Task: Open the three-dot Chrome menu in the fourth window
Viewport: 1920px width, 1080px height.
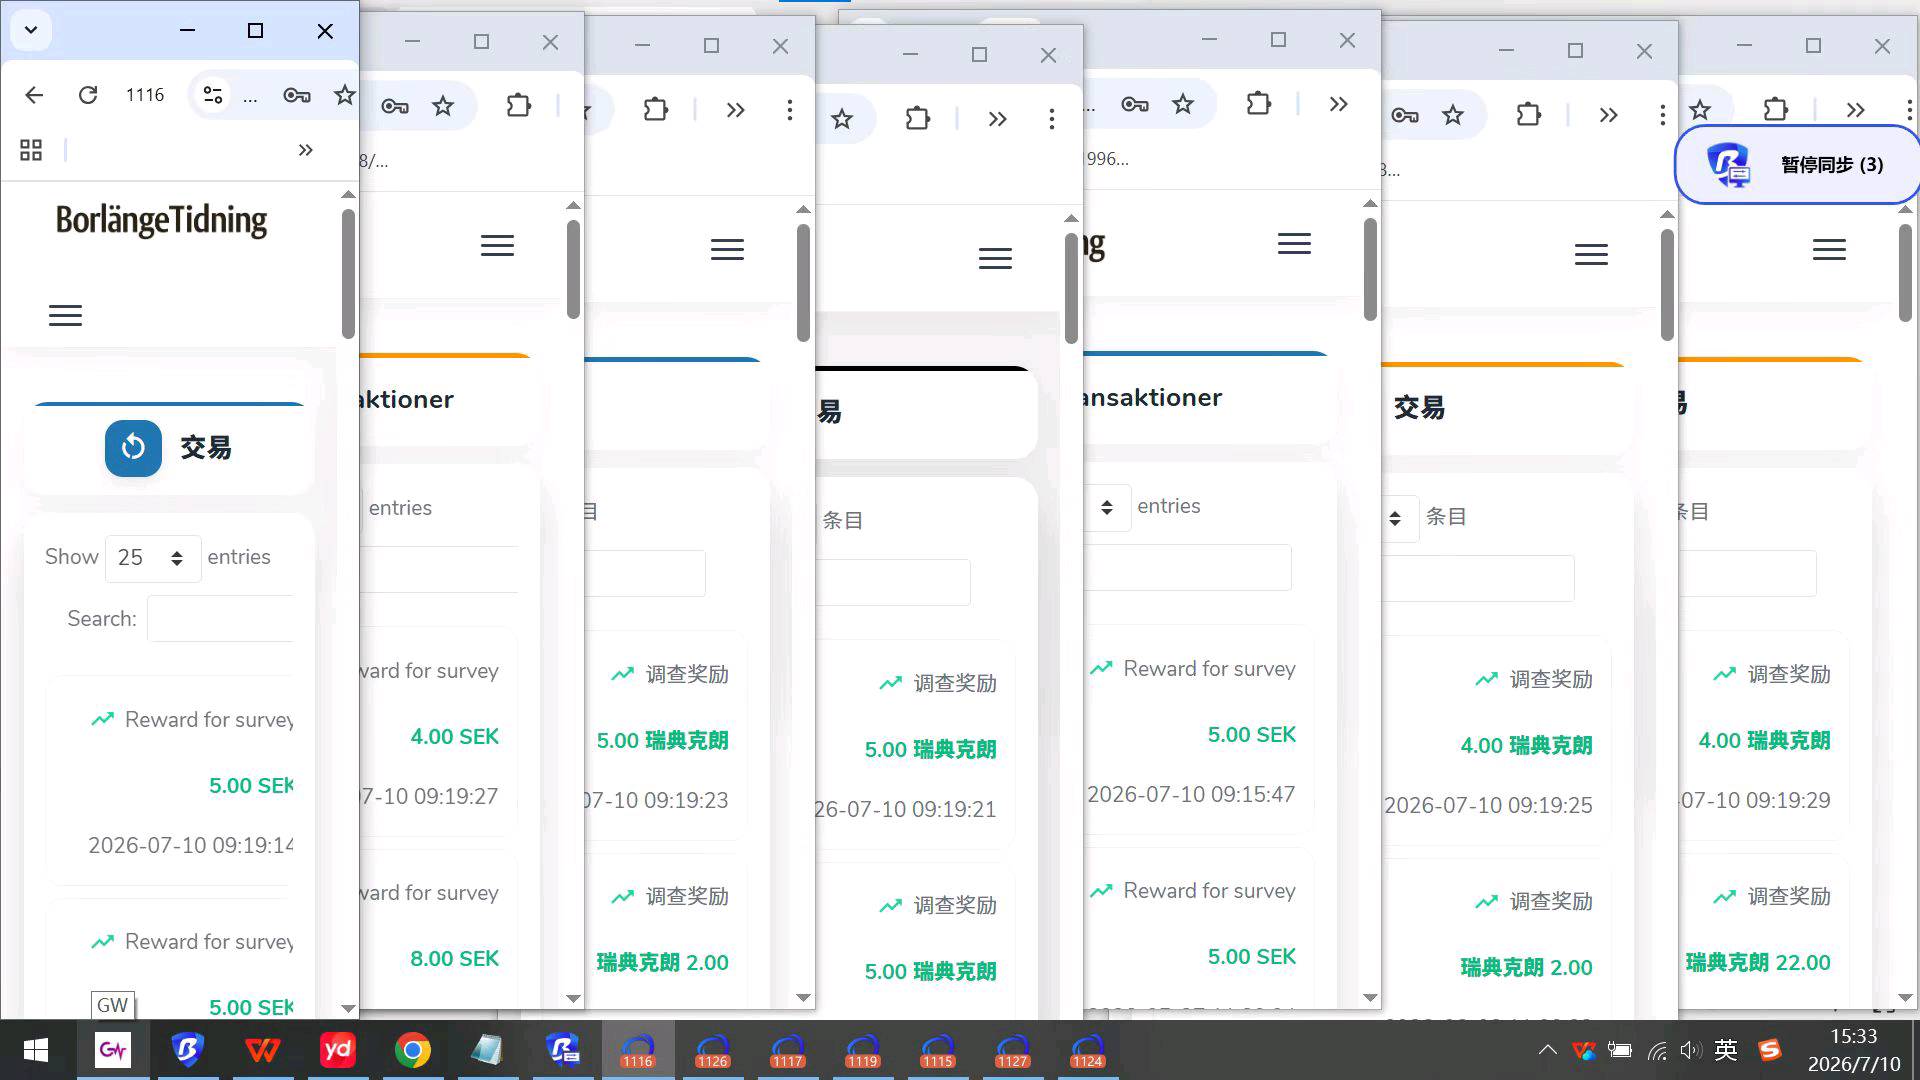Action: 1051,120
